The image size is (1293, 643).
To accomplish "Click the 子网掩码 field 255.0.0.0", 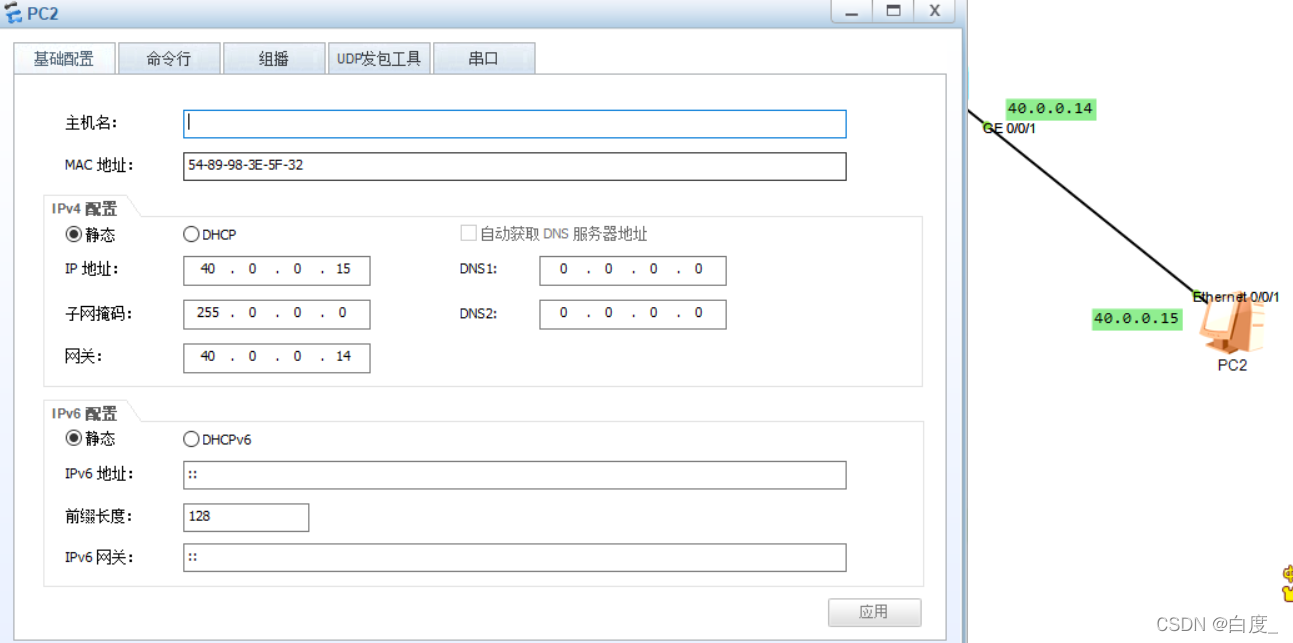I will pyautogui.click(x=277, y=314).
